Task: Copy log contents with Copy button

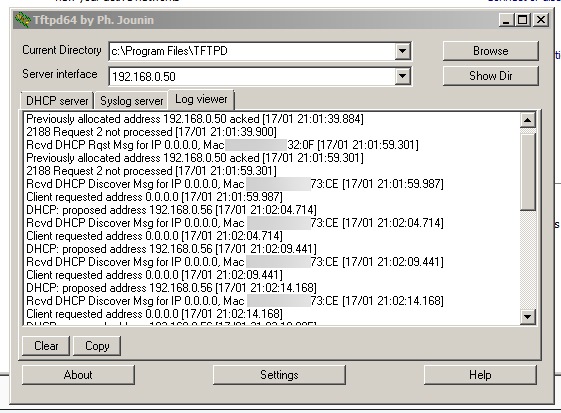Action: pyautogui.click(x=97, y=346)
